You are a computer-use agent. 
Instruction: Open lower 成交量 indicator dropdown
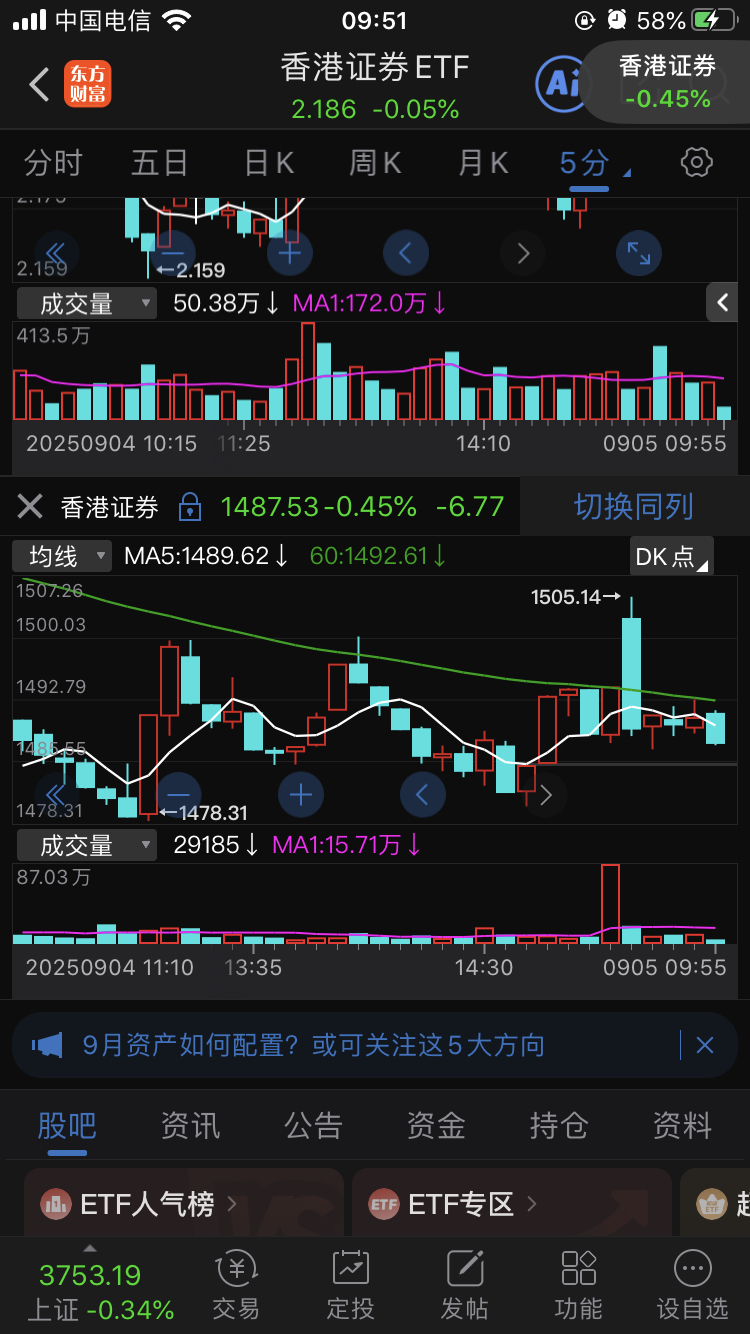(x=87, y=846)
